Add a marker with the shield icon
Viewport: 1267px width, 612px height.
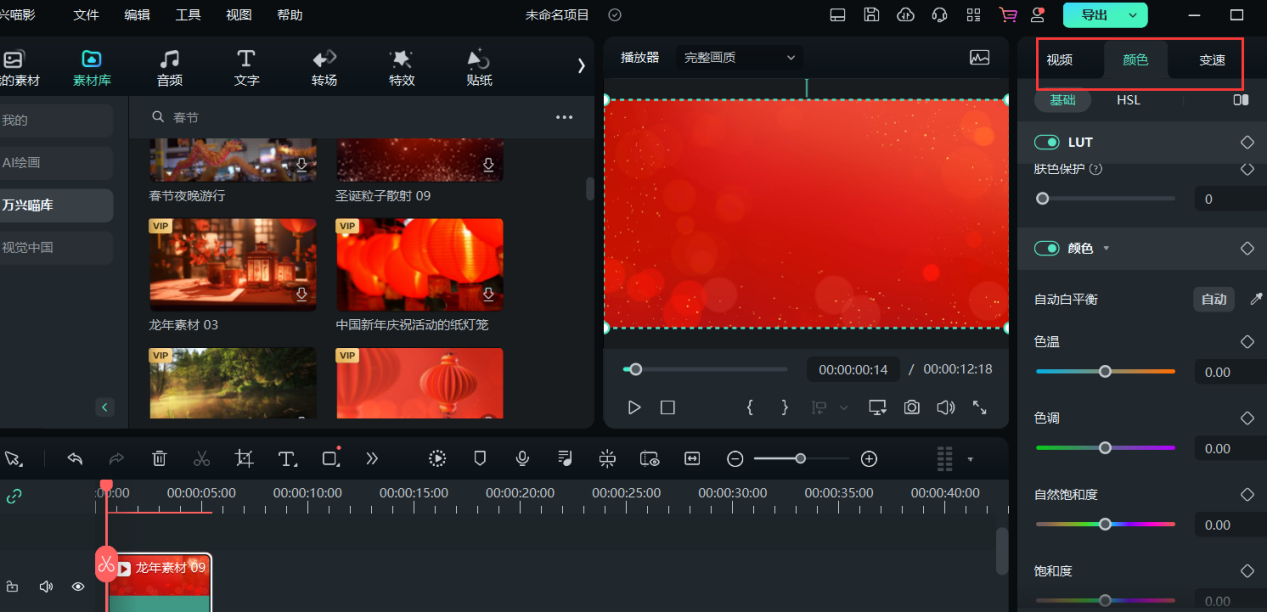480,459
